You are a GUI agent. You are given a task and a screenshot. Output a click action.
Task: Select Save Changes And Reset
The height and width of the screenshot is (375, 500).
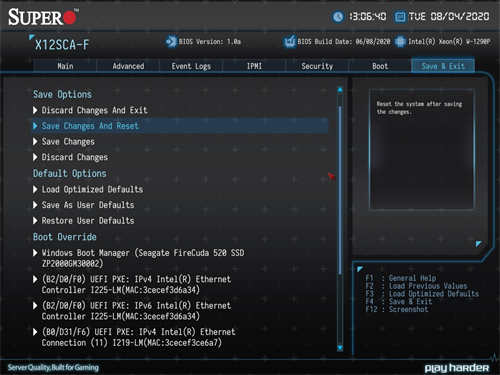[x=180, y=126]
